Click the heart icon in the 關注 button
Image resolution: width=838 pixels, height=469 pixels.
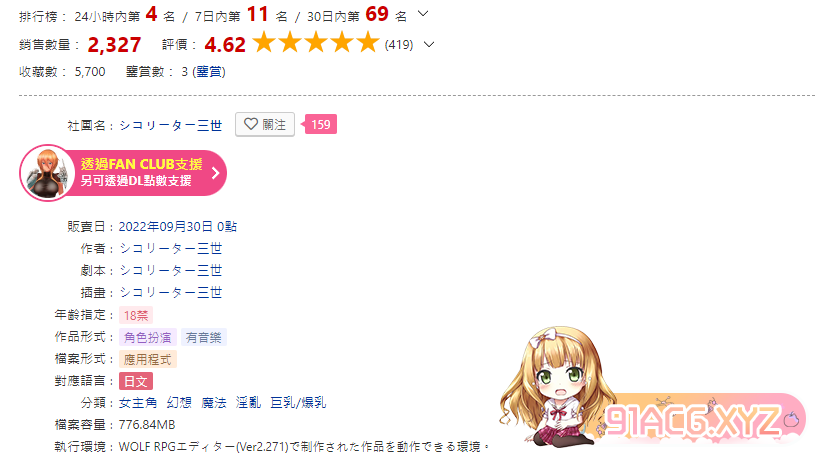pos(251,124)
